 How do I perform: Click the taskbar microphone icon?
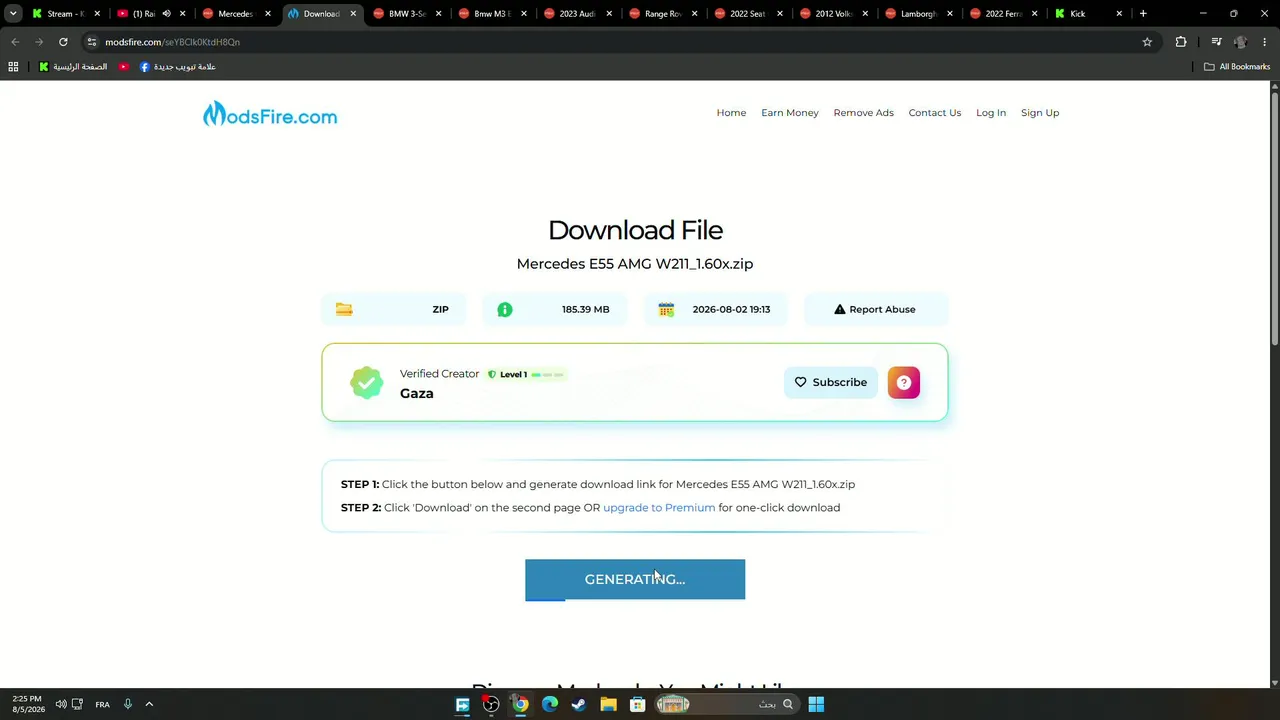(x=127, y=704)
